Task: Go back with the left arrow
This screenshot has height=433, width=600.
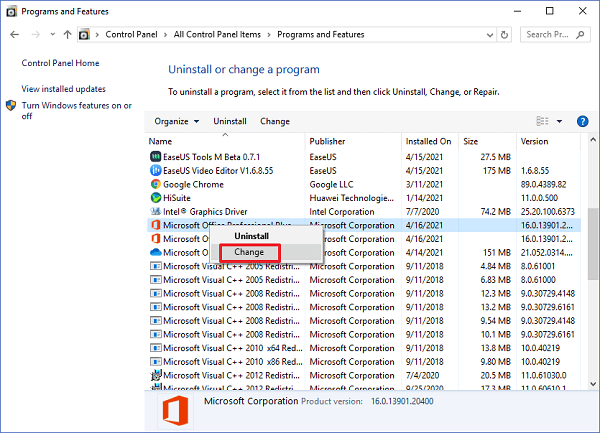Action: [x=15, y=35]
